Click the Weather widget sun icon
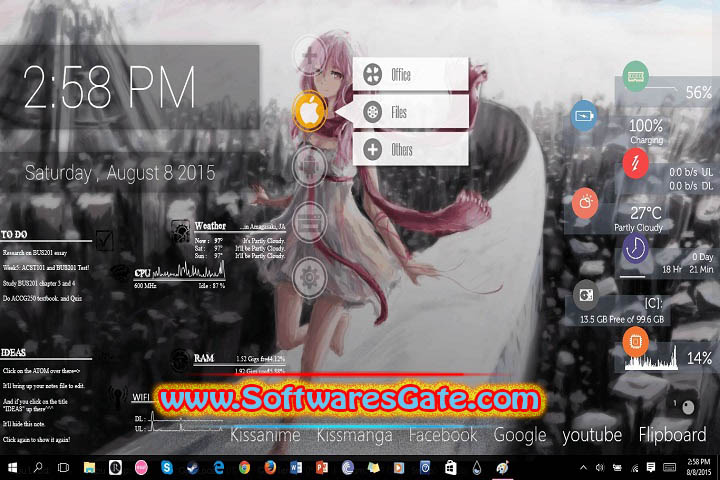Viewport: 720px width, 480px height. (180, 231)
